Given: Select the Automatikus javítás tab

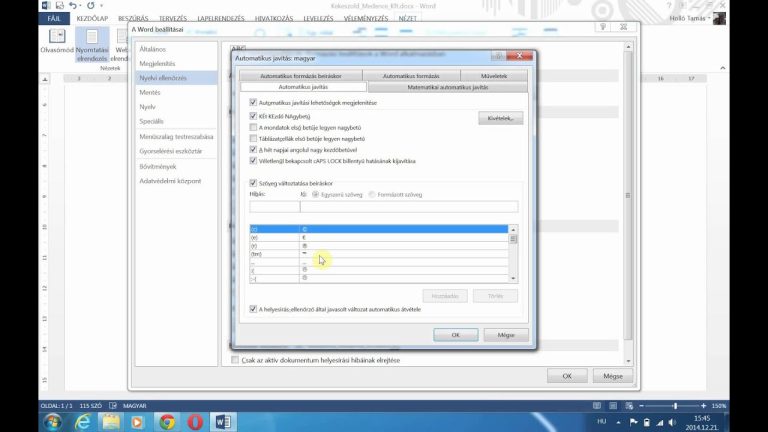Looking at the screenshot, I should click(303, 87).
